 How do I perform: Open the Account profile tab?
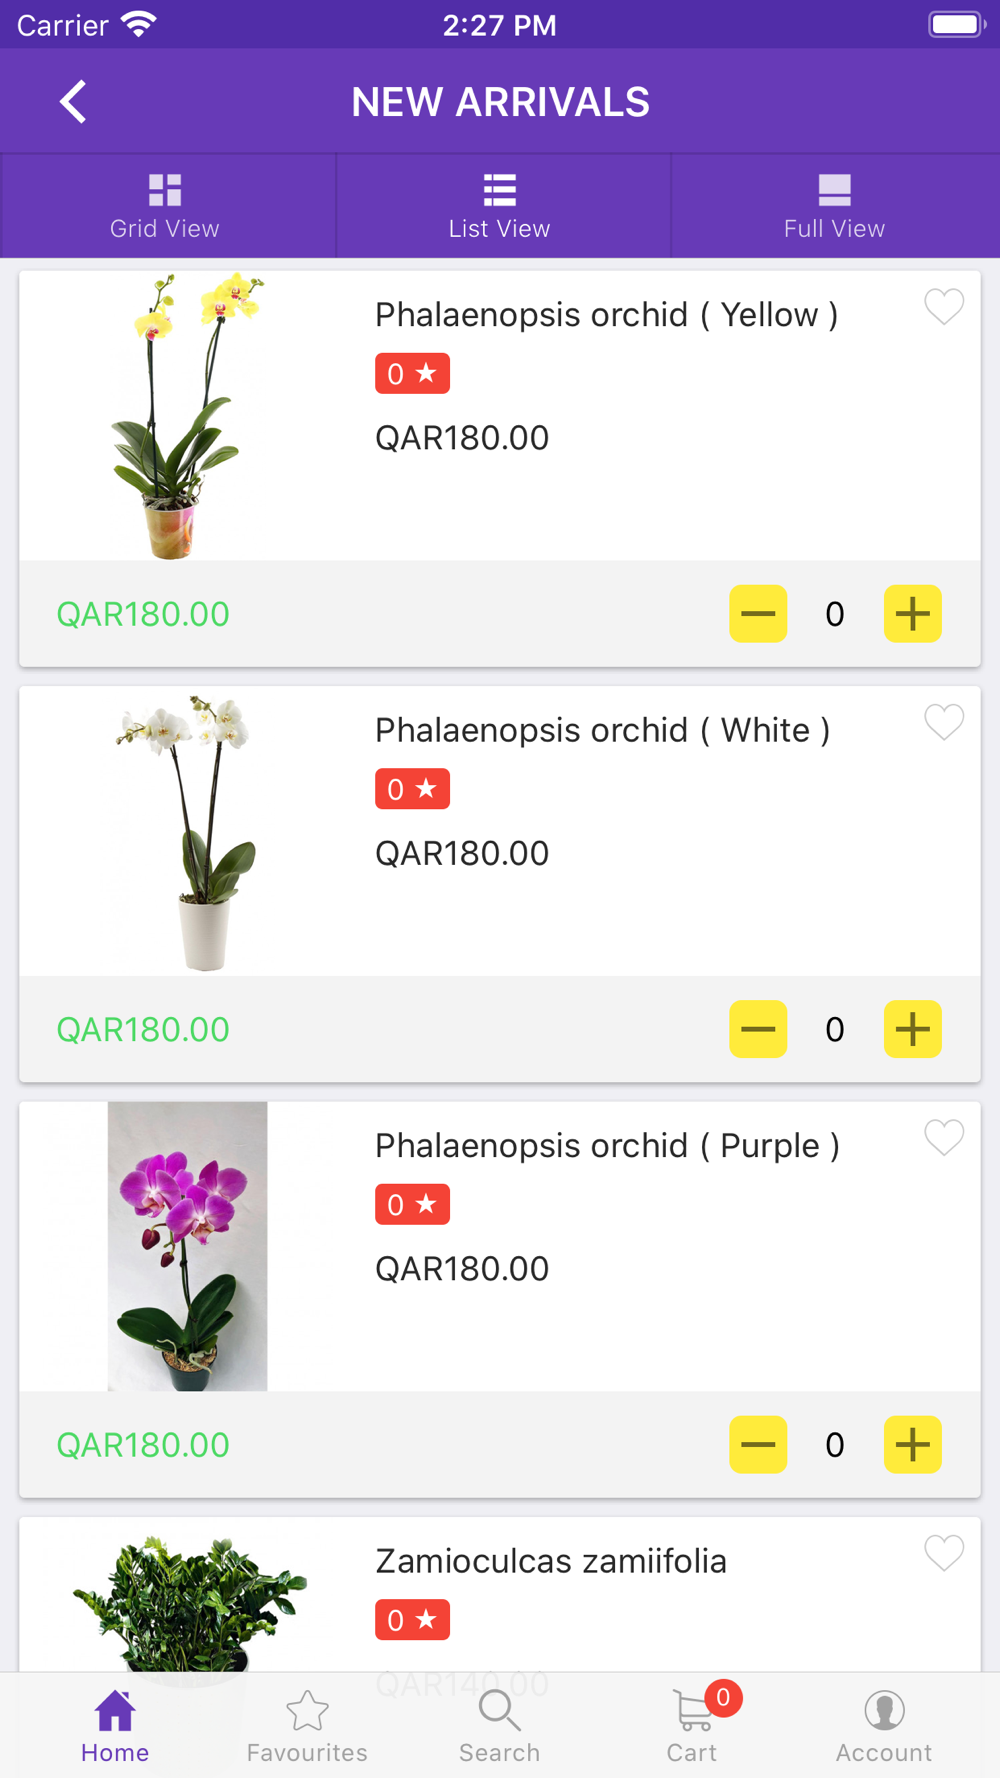[884, 1724]
